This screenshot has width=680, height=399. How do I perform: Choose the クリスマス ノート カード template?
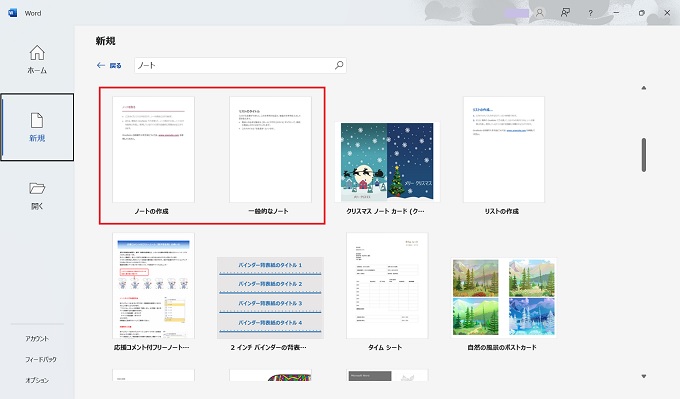(x=387, y=162)
